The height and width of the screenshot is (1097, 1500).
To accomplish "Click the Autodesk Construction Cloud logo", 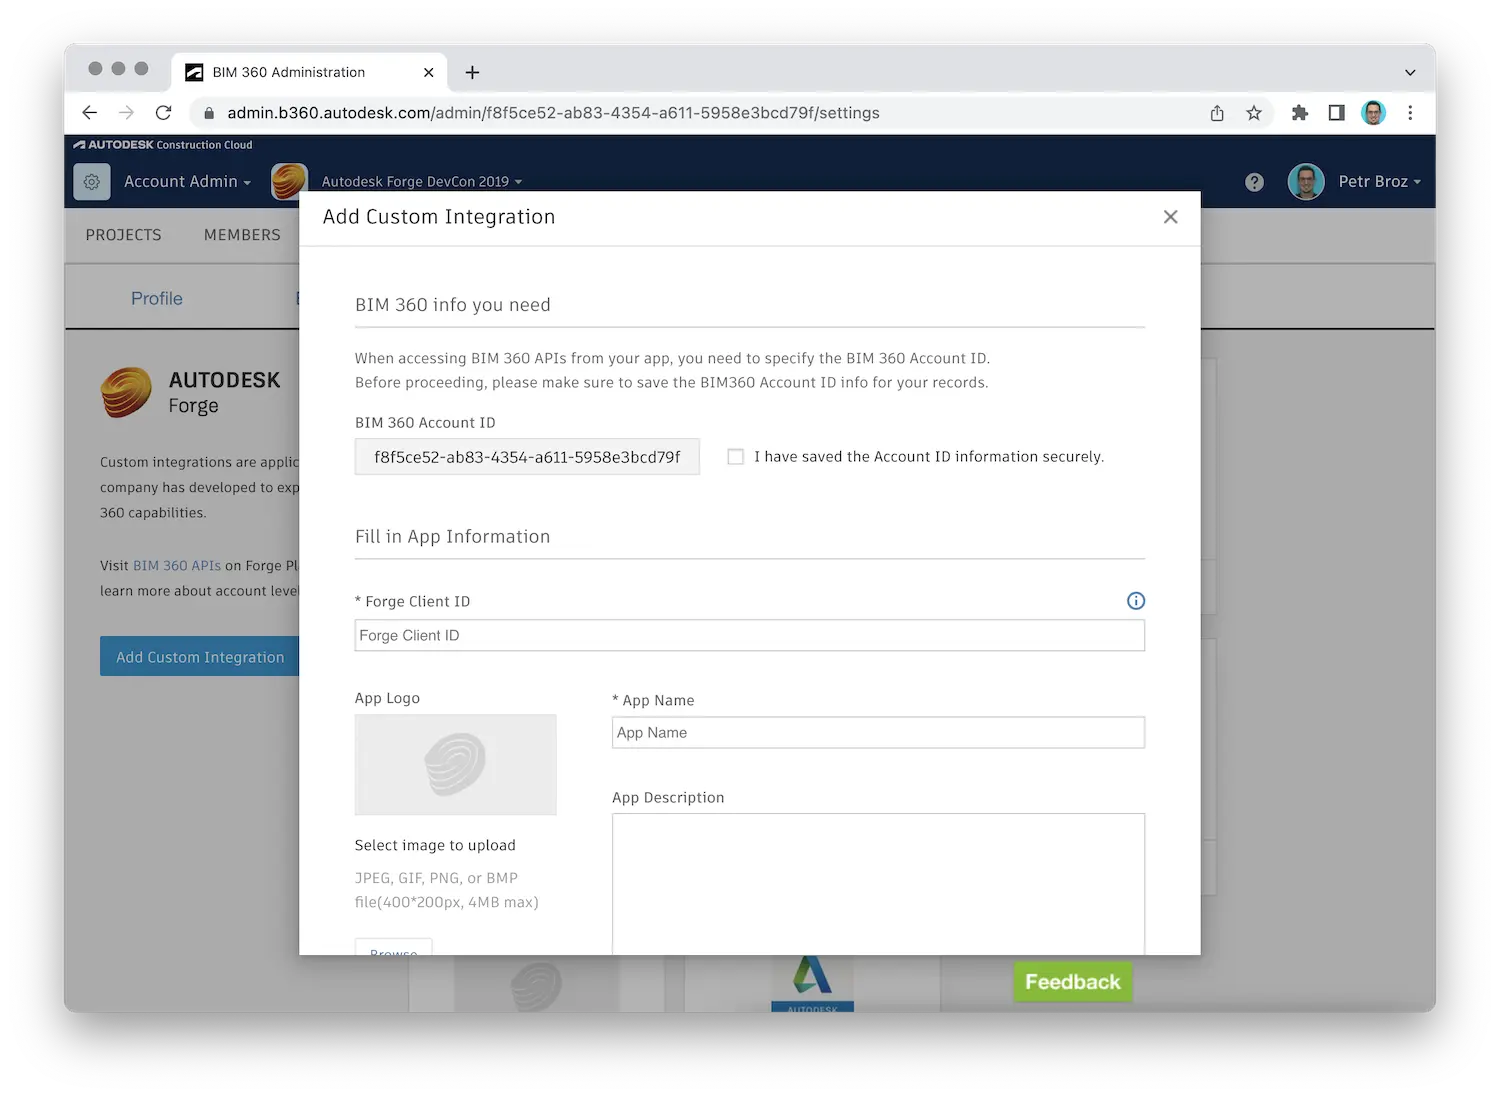I will pyautogui.click(x=162, y=145).
